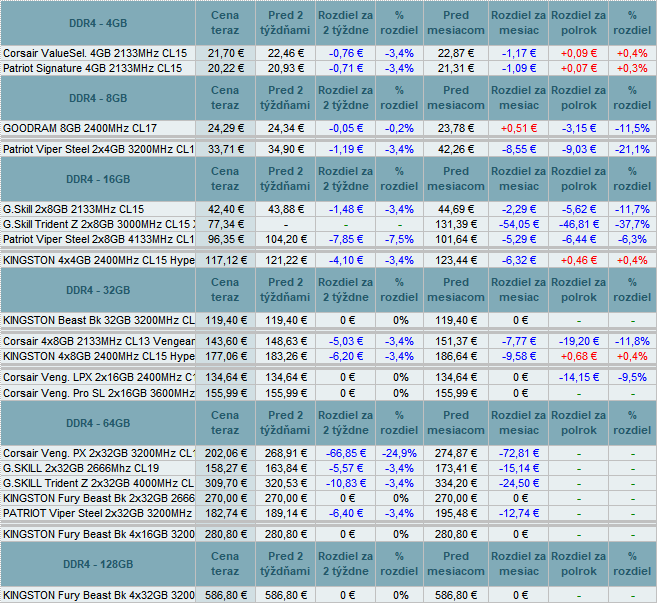The image size is (657, 603).
Task: Click the half-year difference -19,20 €
Action: [x=579, y=341]
